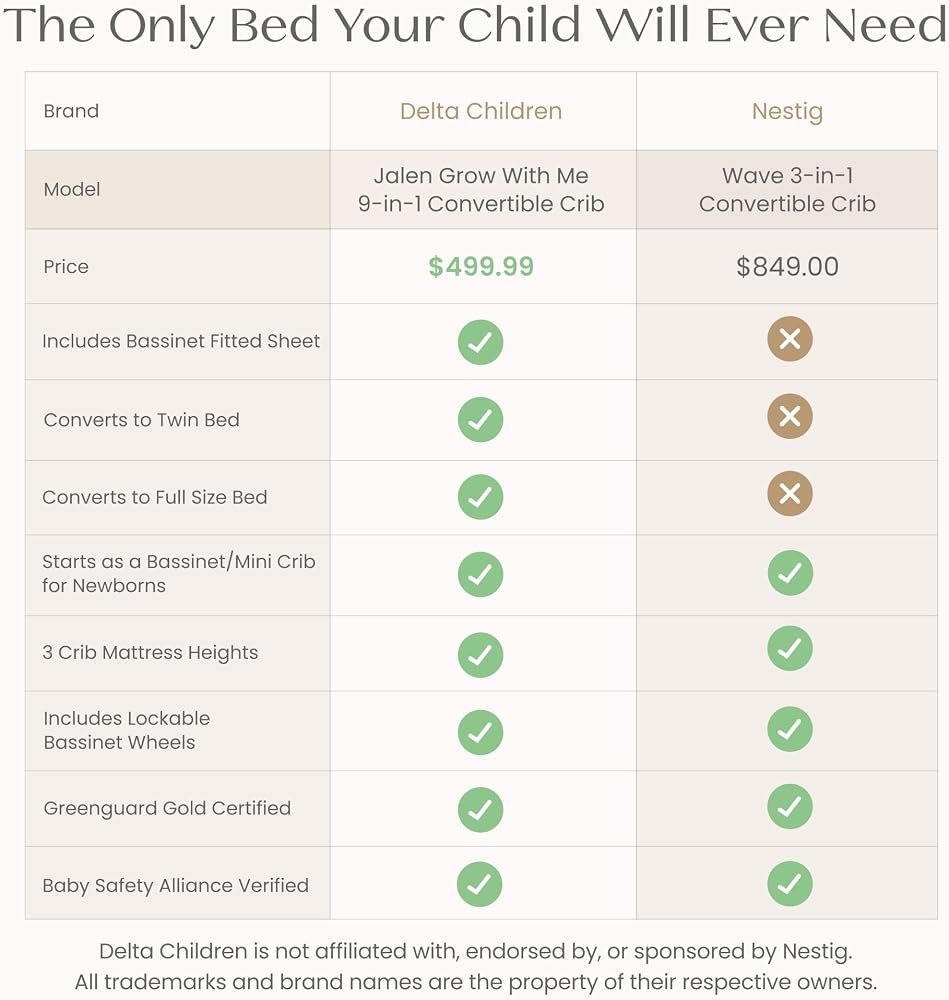949x1000 pixels.
Task: Click Delta Children's Baby Safety Alliance checkmark
Action: click(480, 884)
